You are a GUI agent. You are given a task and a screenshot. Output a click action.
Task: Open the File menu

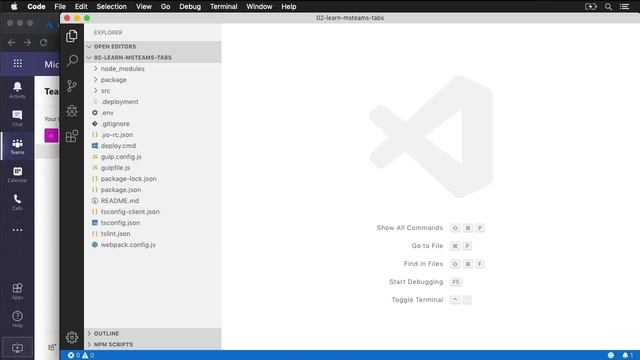(x=60, y=7)
